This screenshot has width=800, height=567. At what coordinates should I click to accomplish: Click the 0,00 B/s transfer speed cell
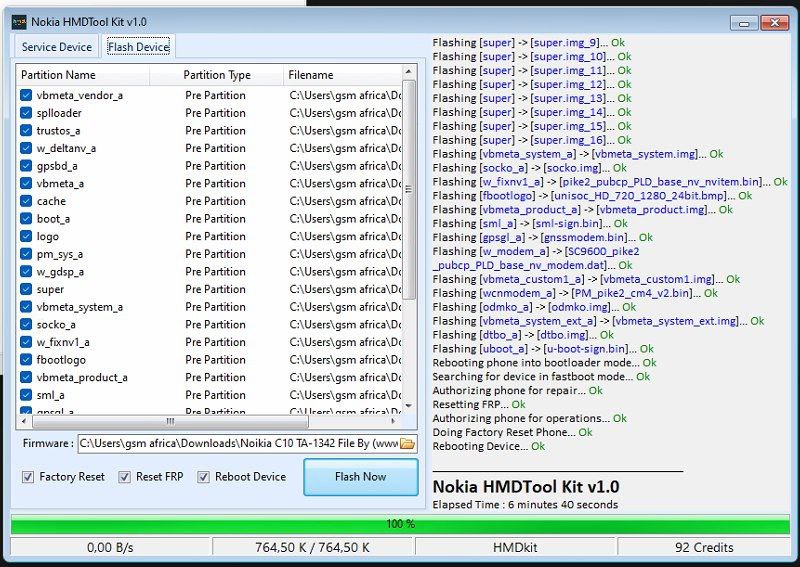pyautogui.click(x=110, y=548)
